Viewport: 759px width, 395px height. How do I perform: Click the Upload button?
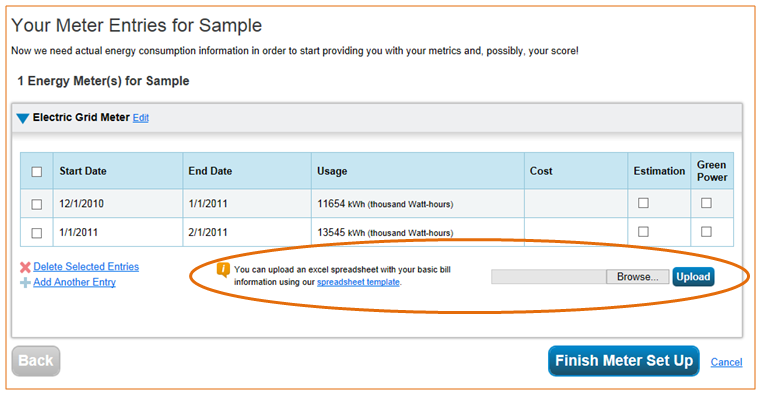(x=693, y=277)
